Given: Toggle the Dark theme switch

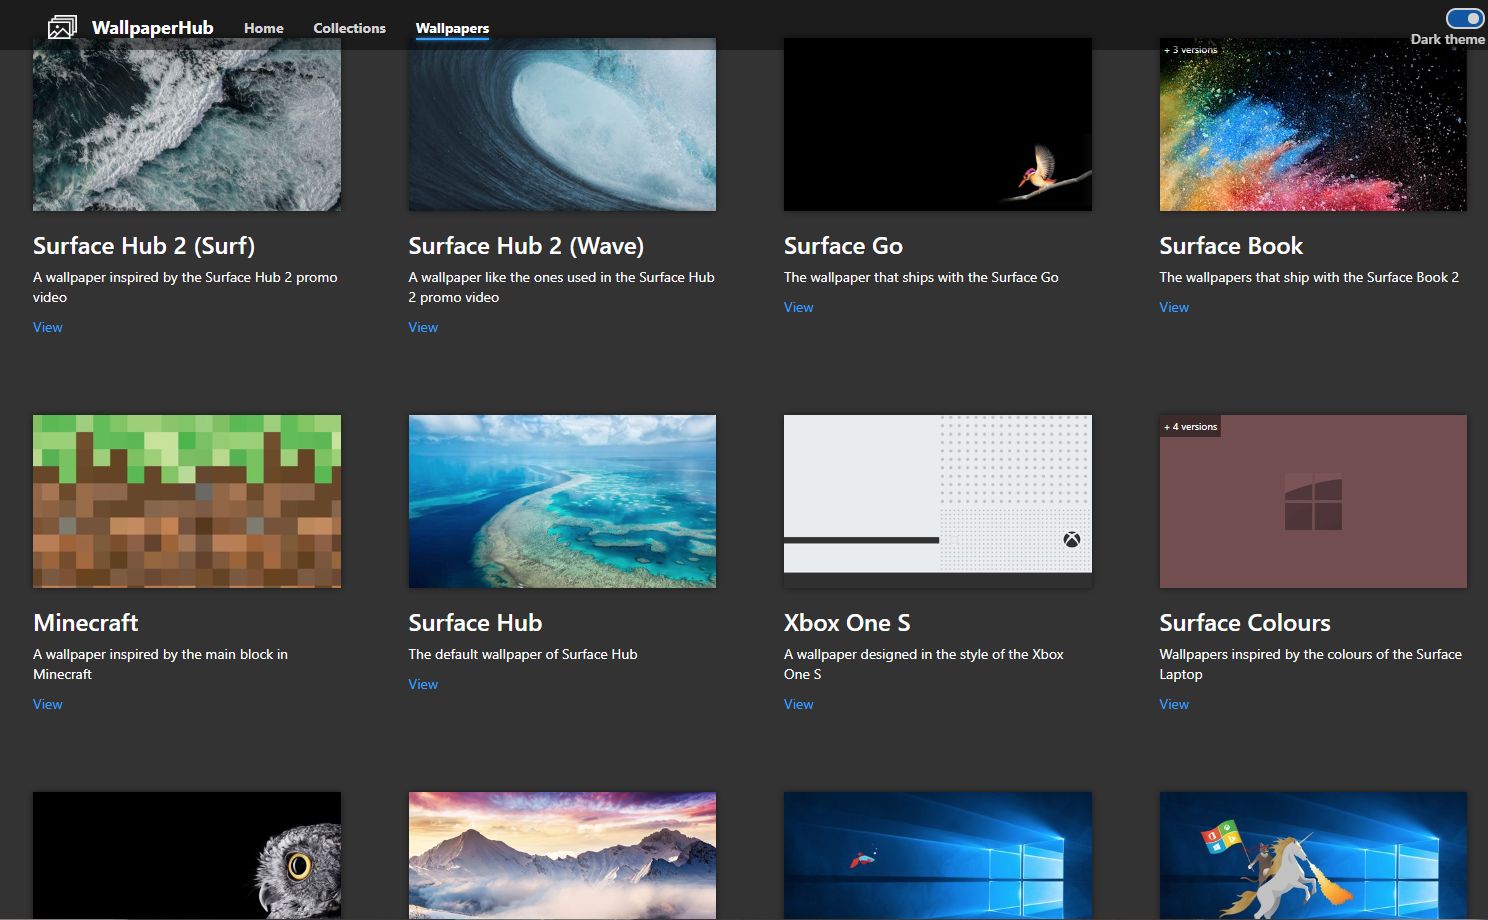Looking at the screenshot, I should click(x=1464, y=18).
